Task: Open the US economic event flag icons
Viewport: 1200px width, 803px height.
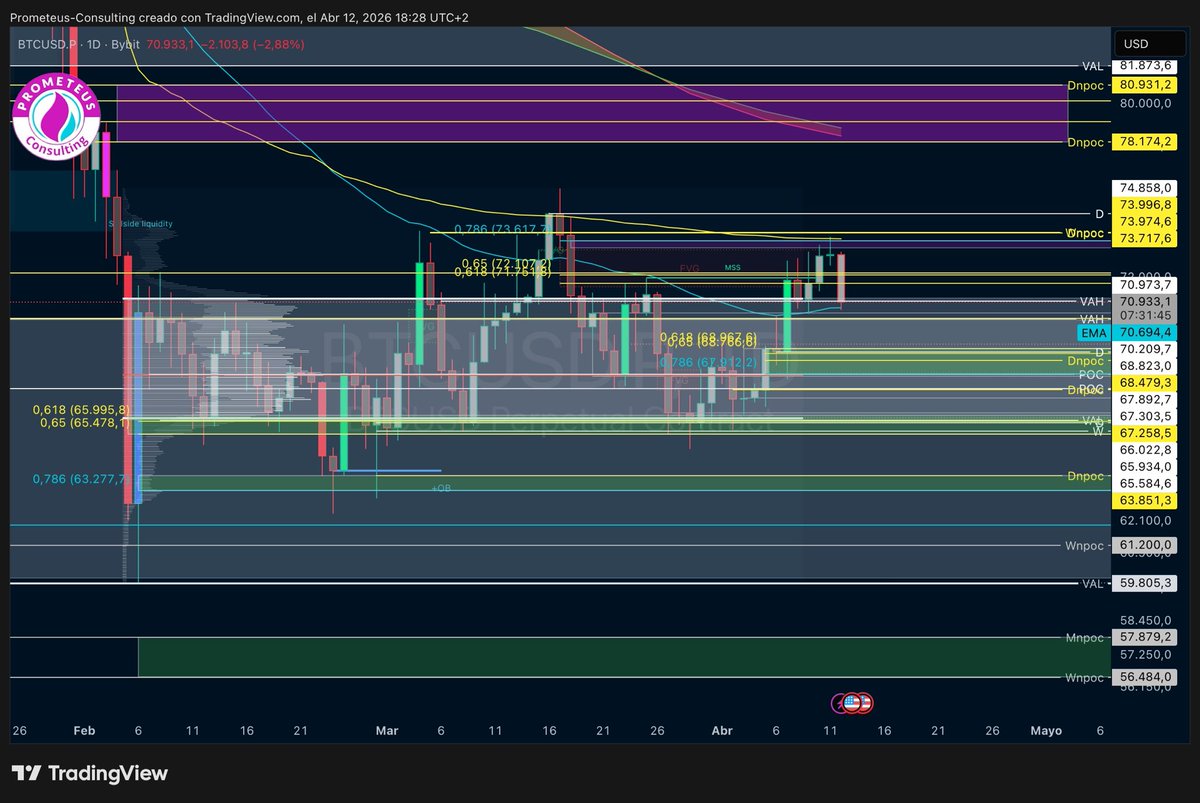Action: (856, 704)
